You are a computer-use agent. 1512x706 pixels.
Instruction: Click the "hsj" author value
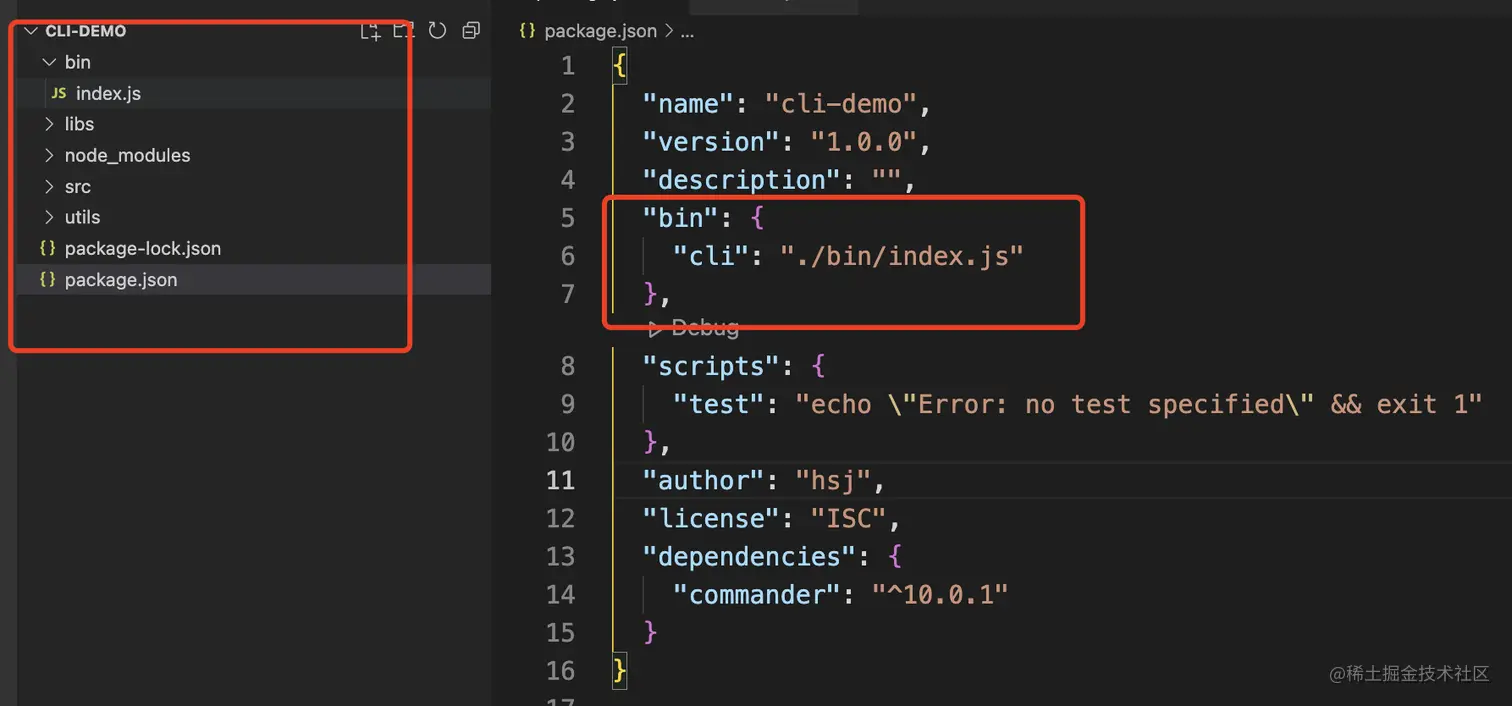(834, 480)
